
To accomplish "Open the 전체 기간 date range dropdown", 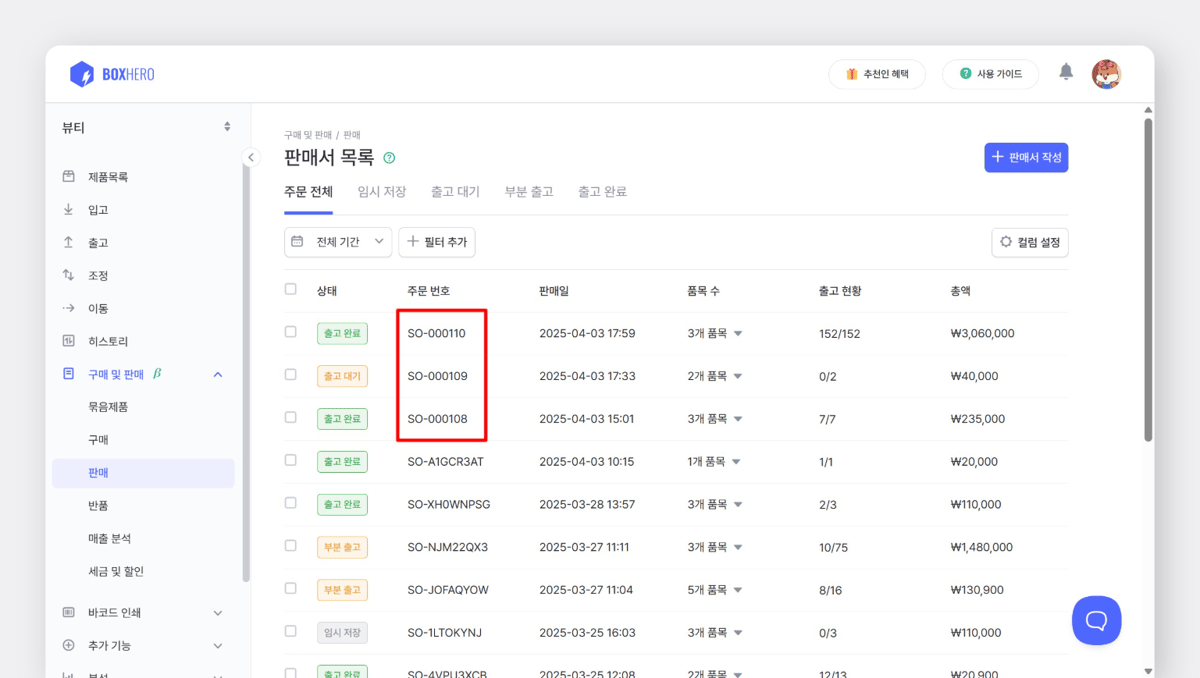I will [x=337, y=242].
